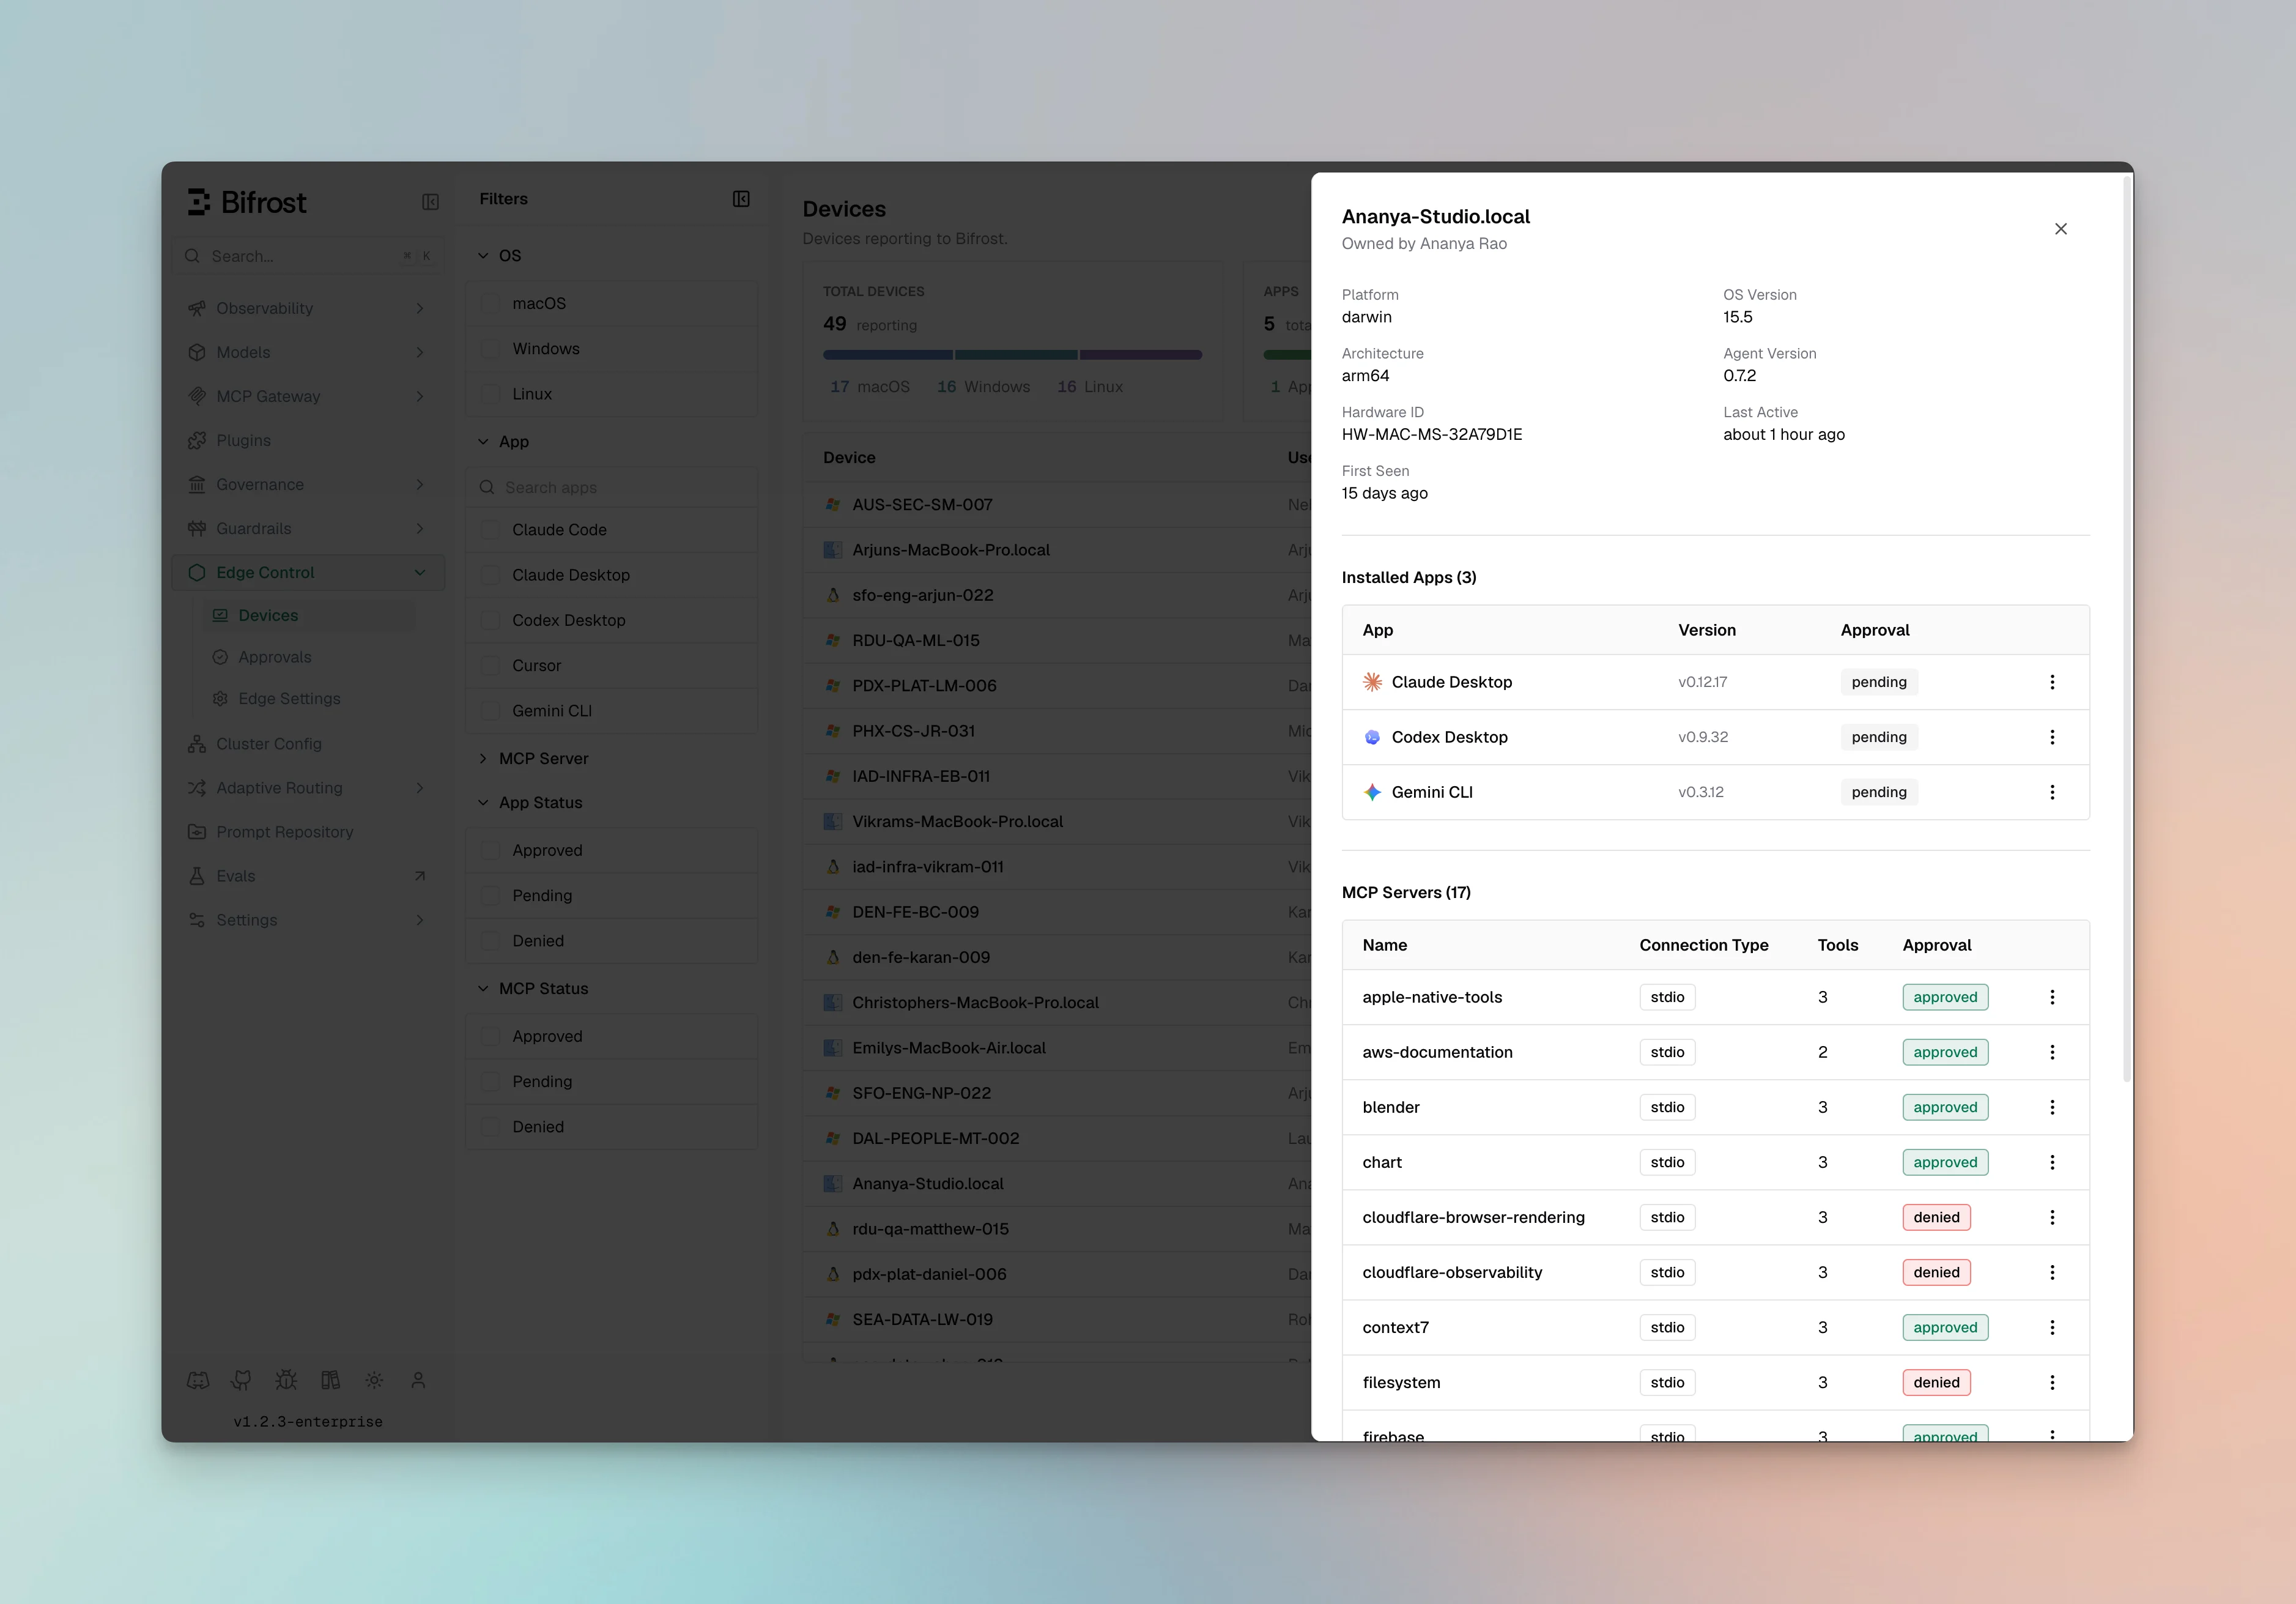This screenshot has width=2296, height=1604.
Task: Collapse the MCP Status filter section
Action: click(483, 989)
